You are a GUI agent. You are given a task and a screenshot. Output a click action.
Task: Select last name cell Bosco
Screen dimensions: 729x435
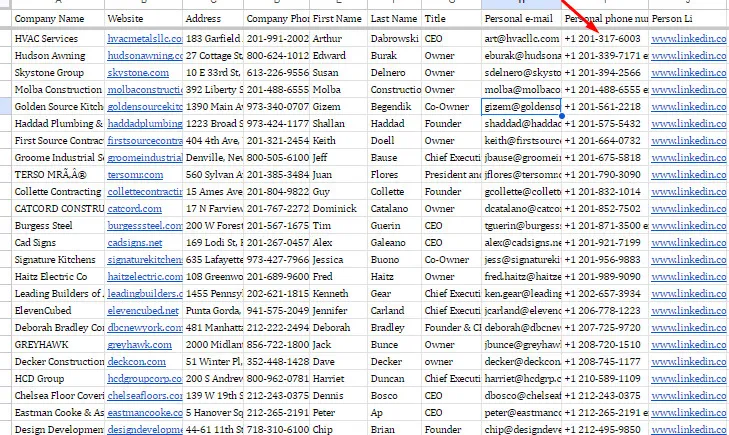click(x=394, y=396)
